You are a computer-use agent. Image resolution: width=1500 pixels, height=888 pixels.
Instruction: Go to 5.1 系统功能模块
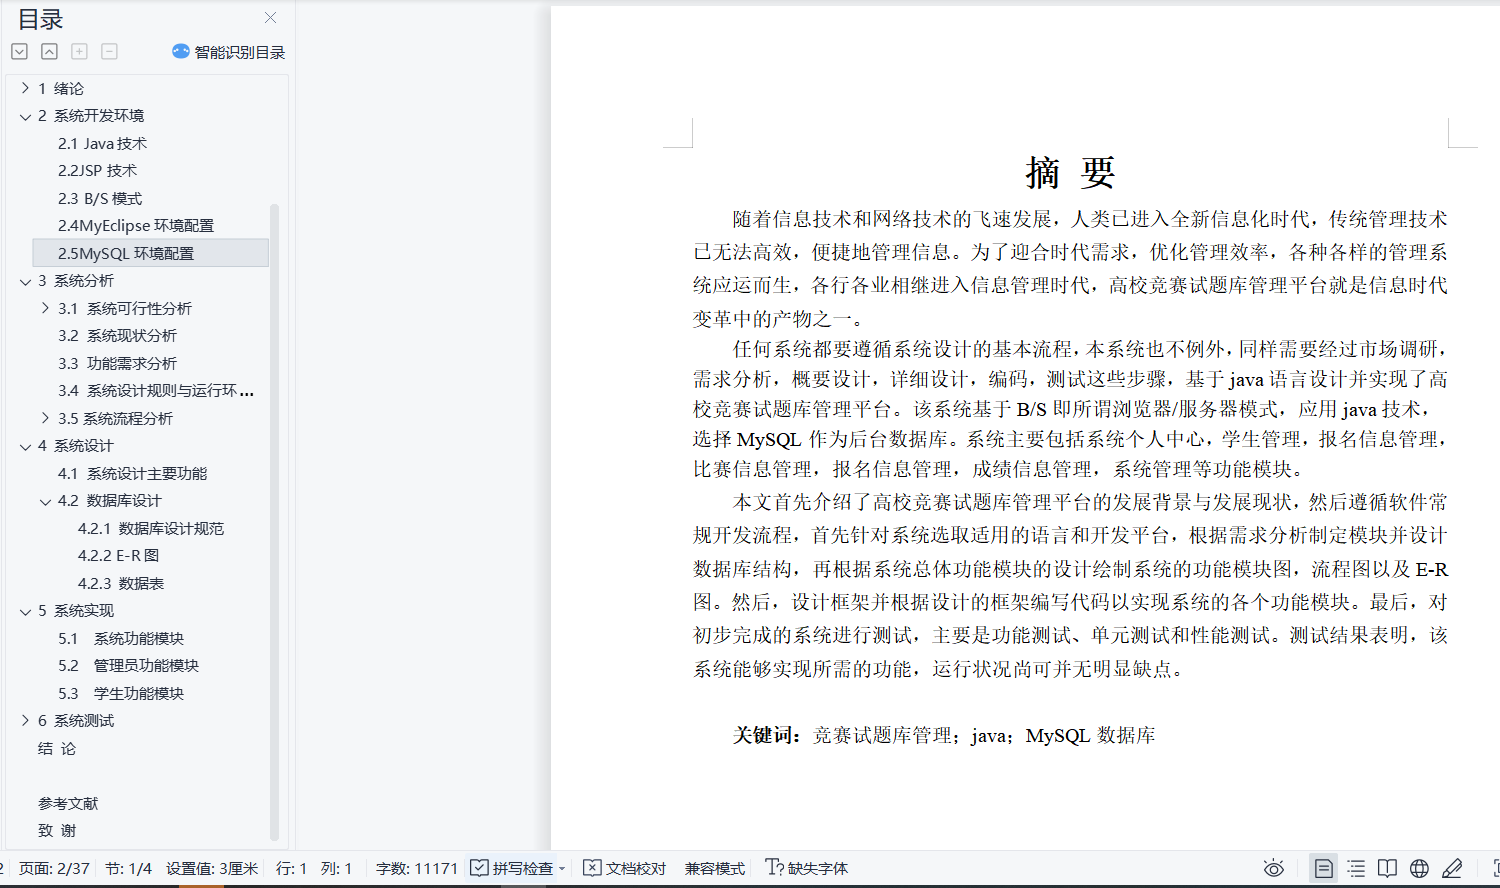pos(121,638)
